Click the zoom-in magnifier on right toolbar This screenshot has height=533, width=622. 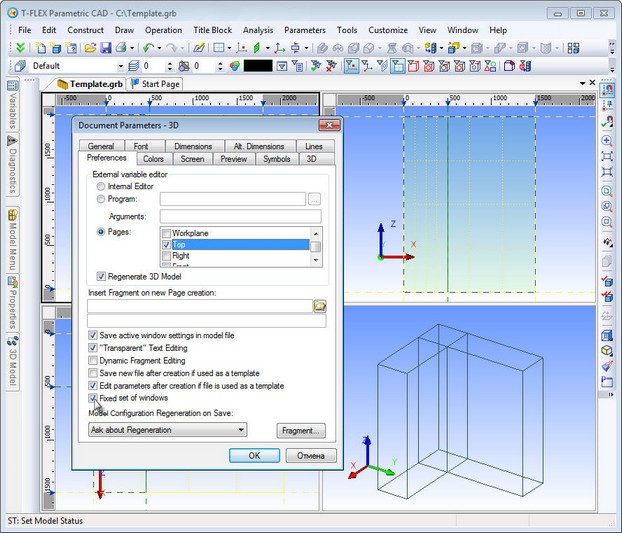607,140
